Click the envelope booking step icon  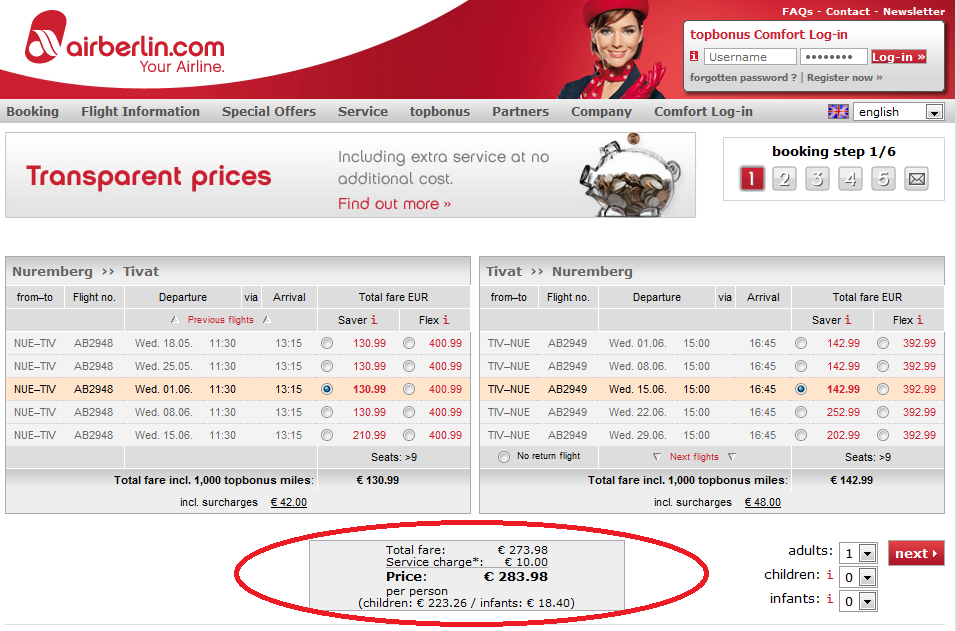pos(916,179)
